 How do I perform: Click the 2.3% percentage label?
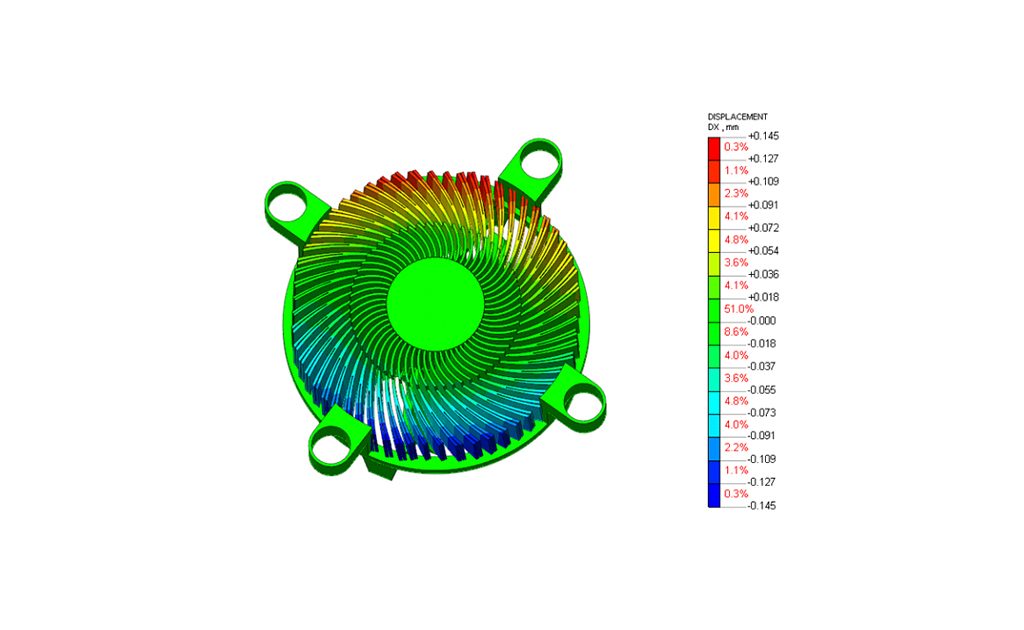736,193
